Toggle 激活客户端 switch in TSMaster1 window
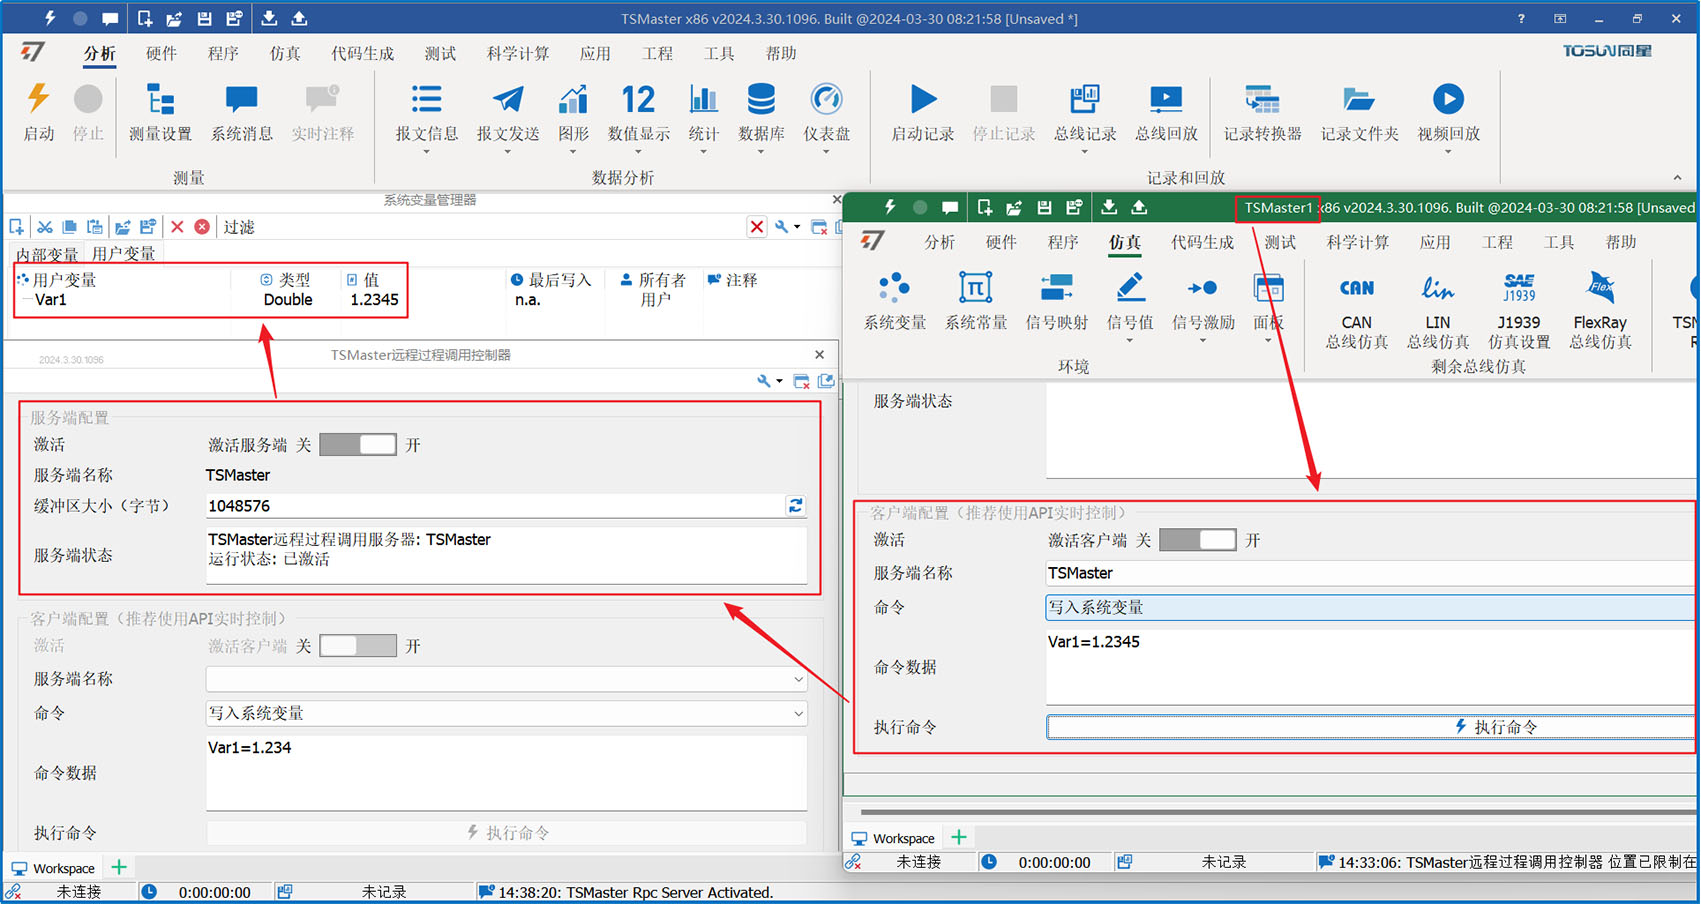The height and width of the screenshot is (904, 1701). coord(1198,540)
